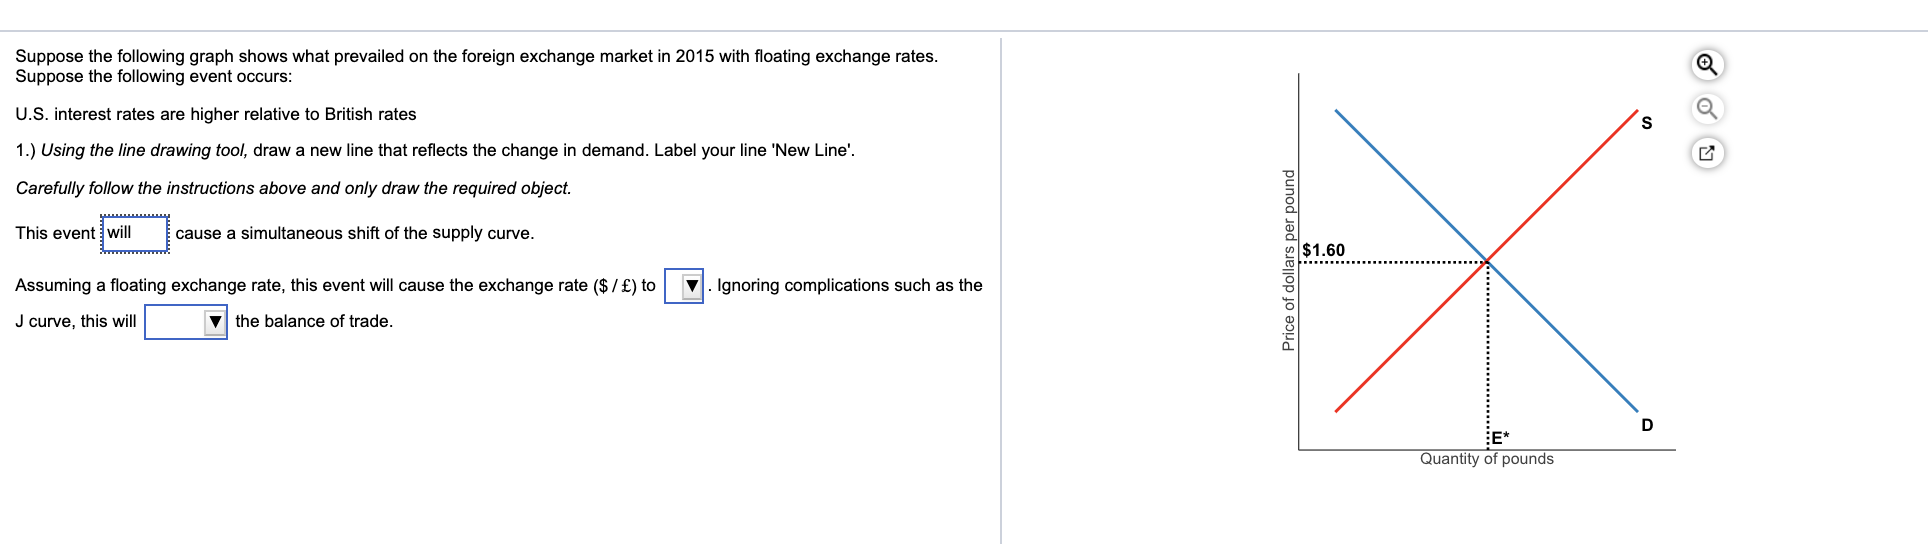The height and width of the screenshot is (544, 1928).
Task: Open the 'will' supply shift dropdown
Action: [x=135, y=233]
